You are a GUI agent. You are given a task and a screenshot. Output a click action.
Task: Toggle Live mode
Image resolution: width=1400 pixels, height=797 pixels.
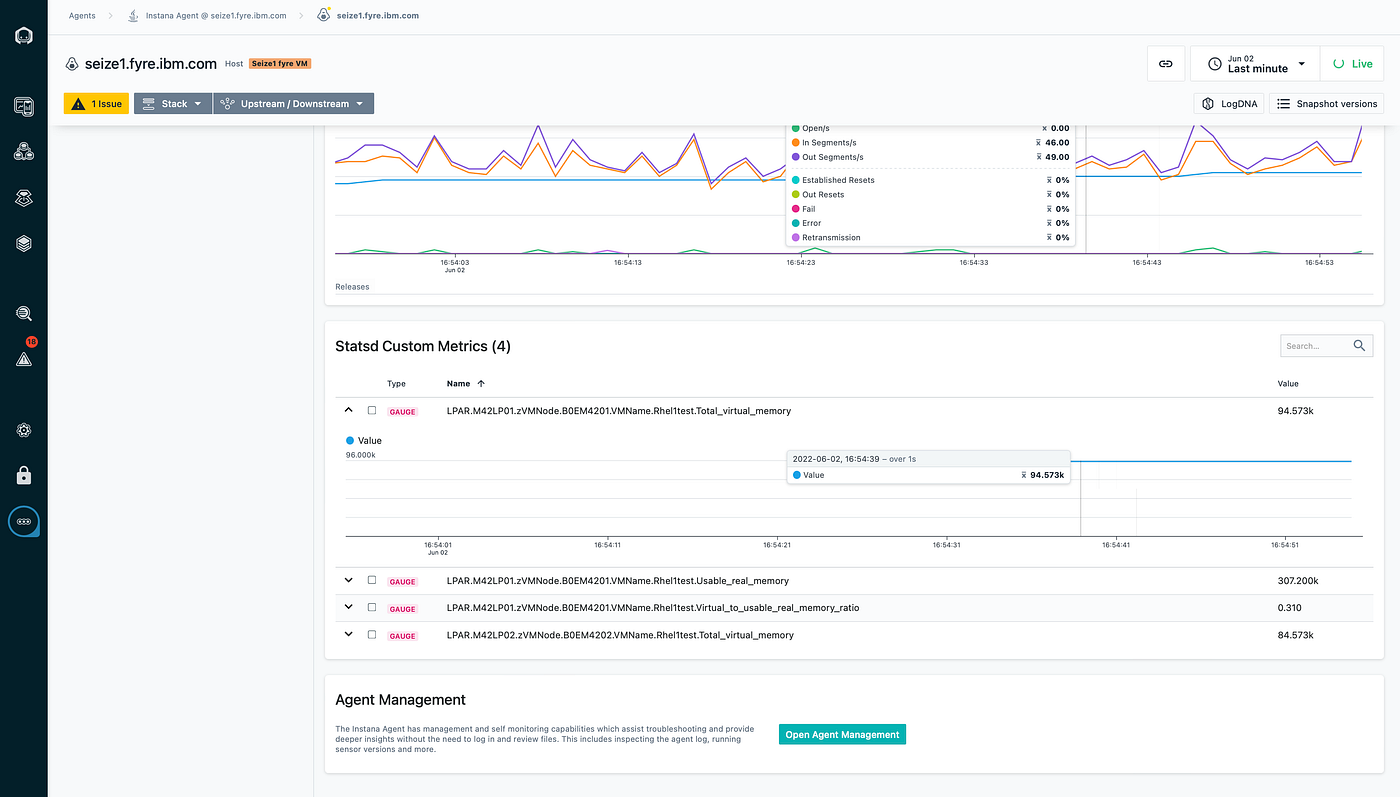(x=1352, y=63)
